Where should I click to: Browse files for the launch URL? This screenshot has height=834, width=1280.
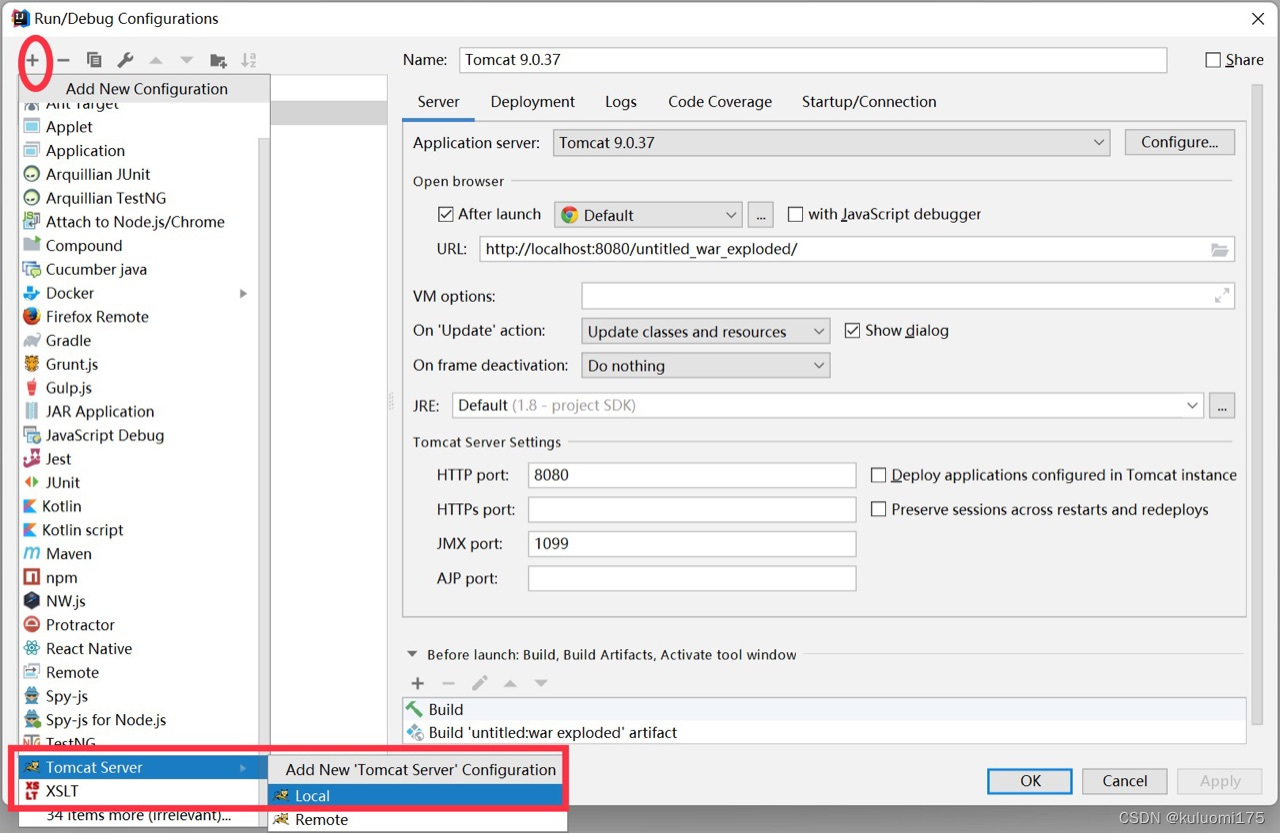click(x=1220, y=249)
